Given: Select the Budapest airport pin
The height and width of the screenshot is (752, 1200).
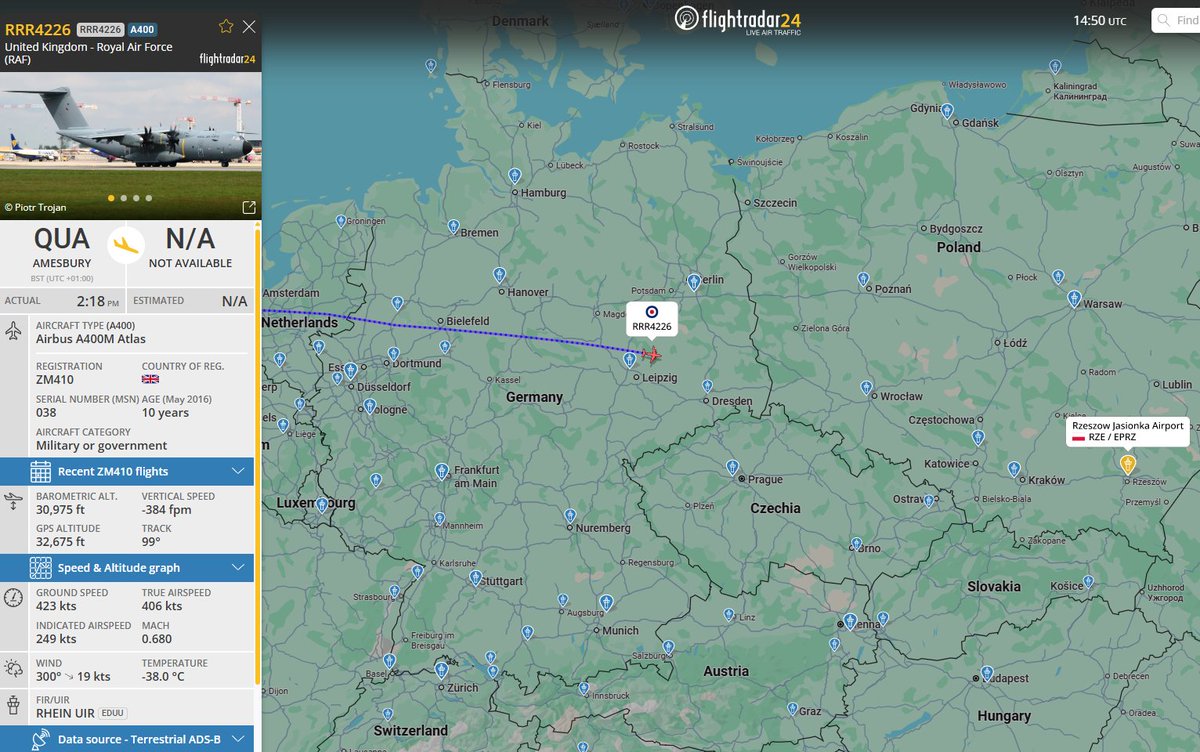Looking at the screenshot, I should coord(987,672).
